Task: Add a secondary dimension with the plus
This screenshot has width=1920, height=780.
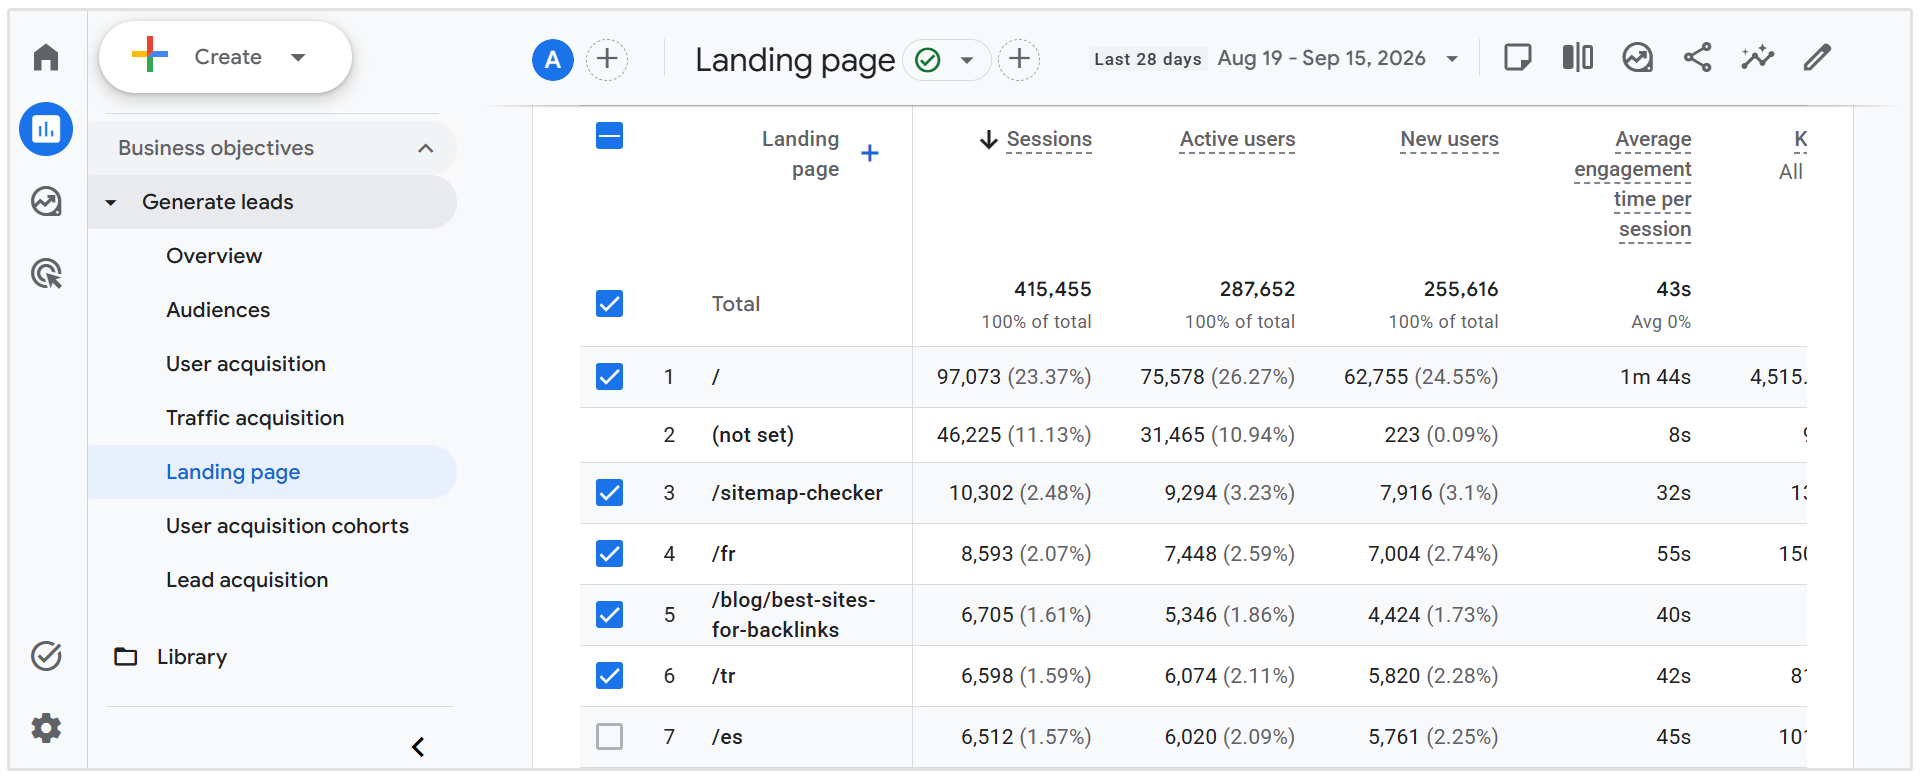Action: click(870, 153)
